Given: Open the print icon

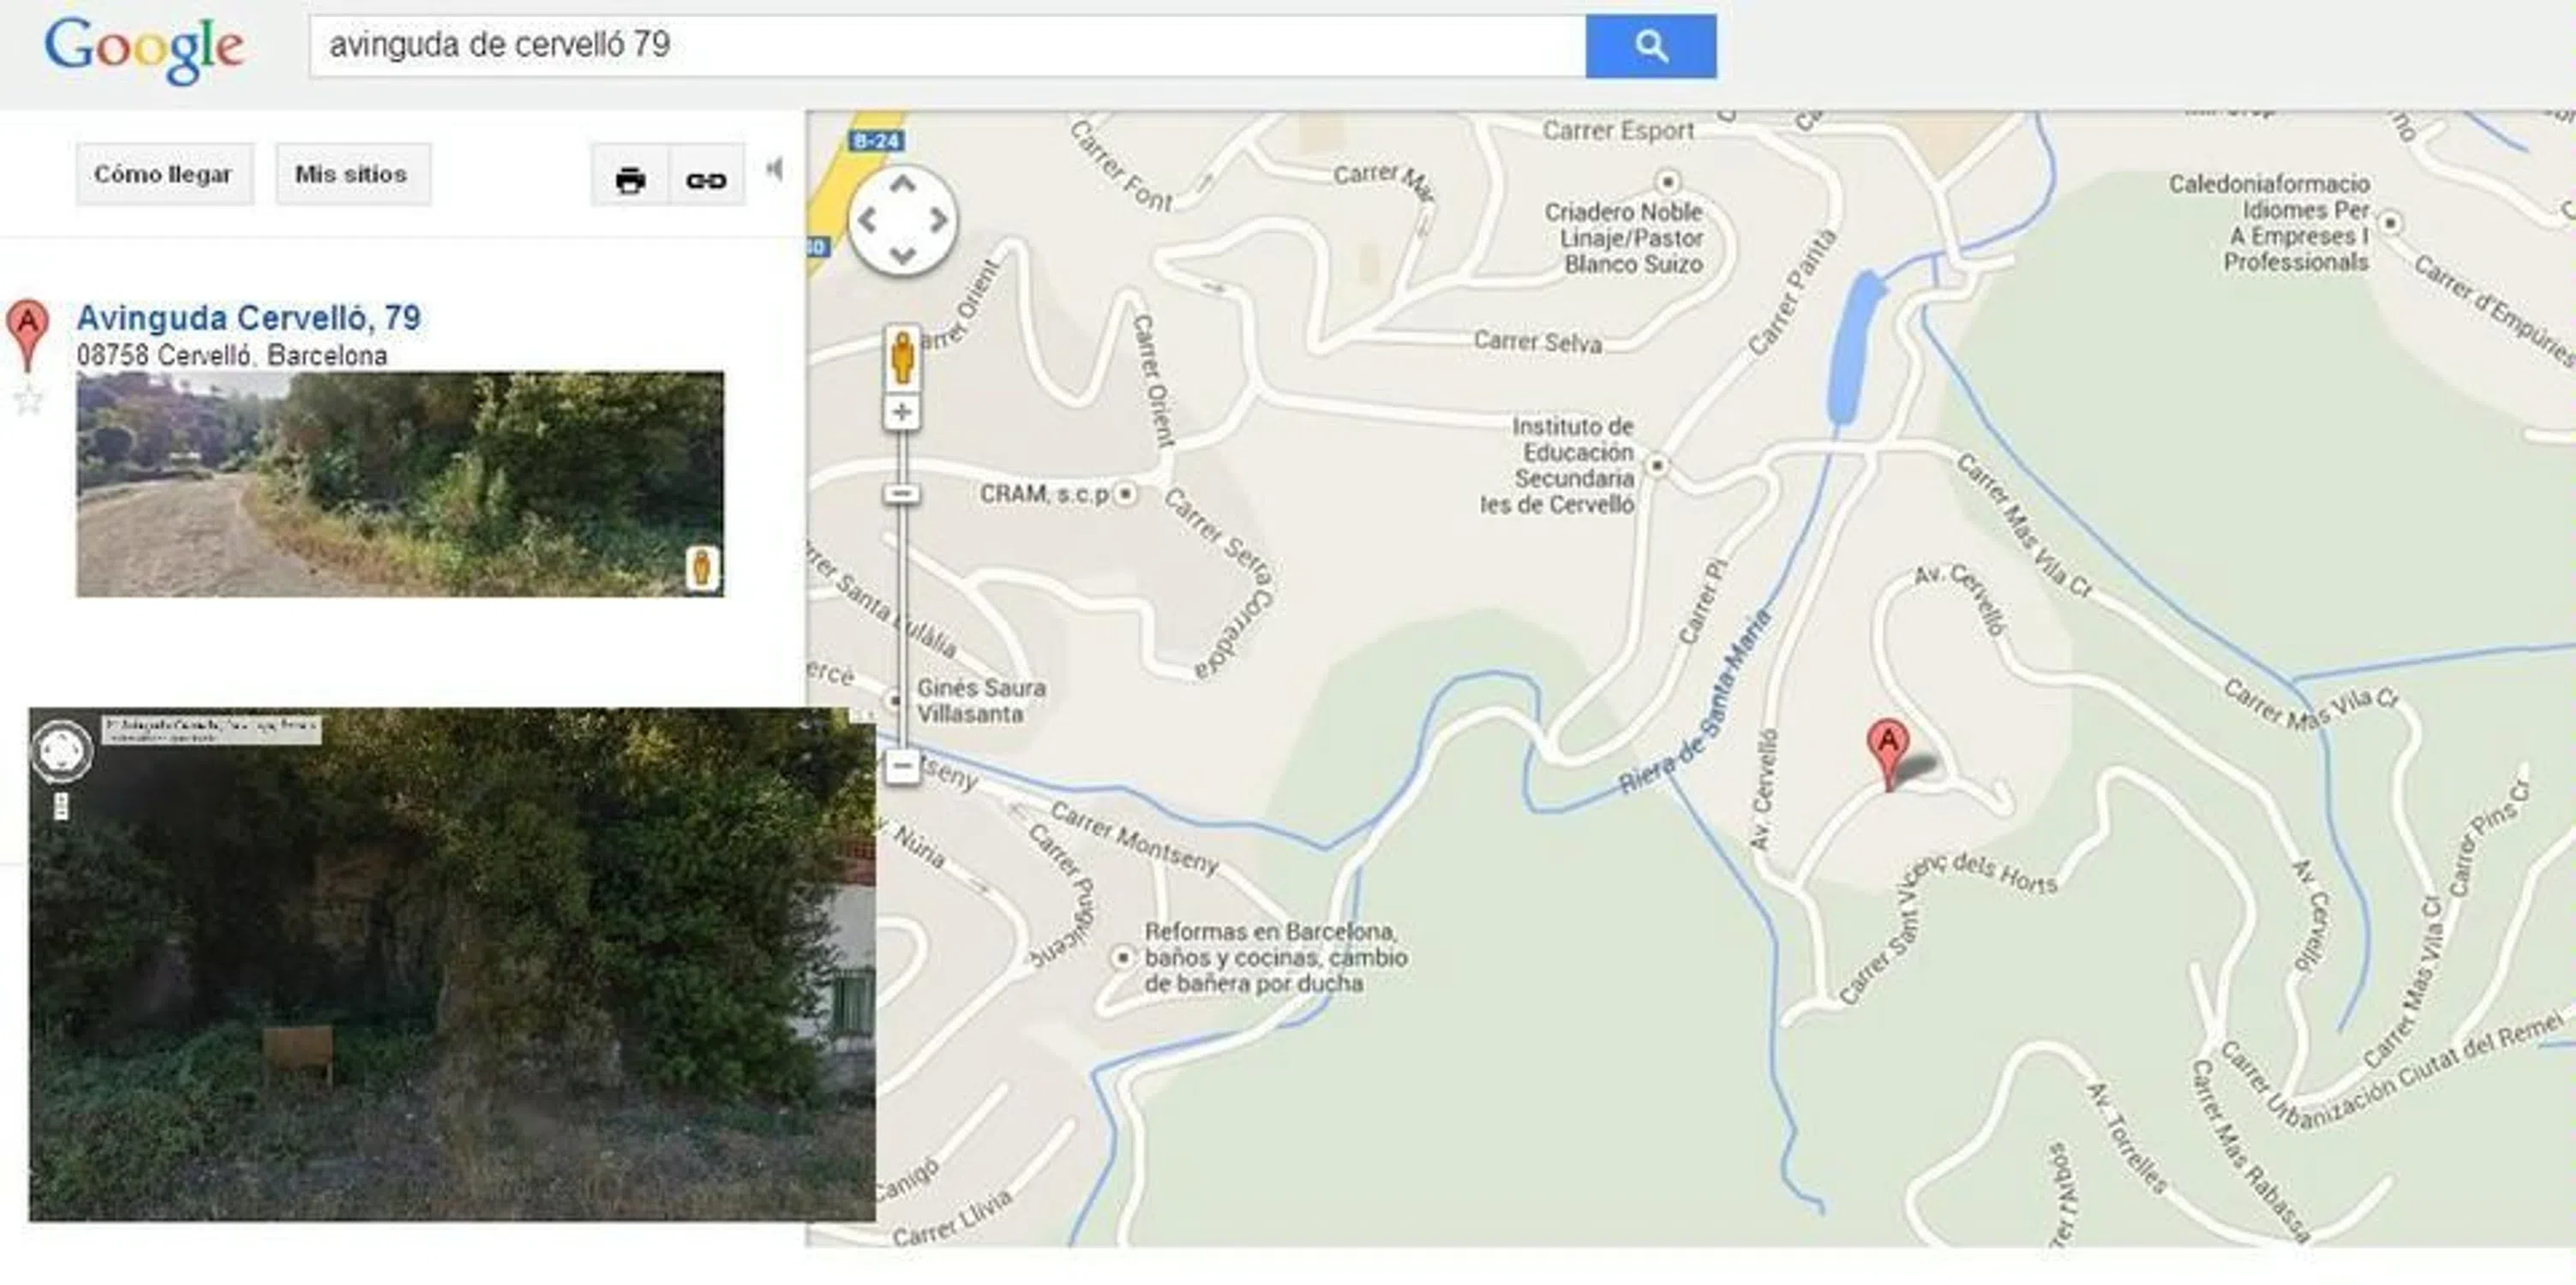Looking at the screenshot, I should coord(630,180).
